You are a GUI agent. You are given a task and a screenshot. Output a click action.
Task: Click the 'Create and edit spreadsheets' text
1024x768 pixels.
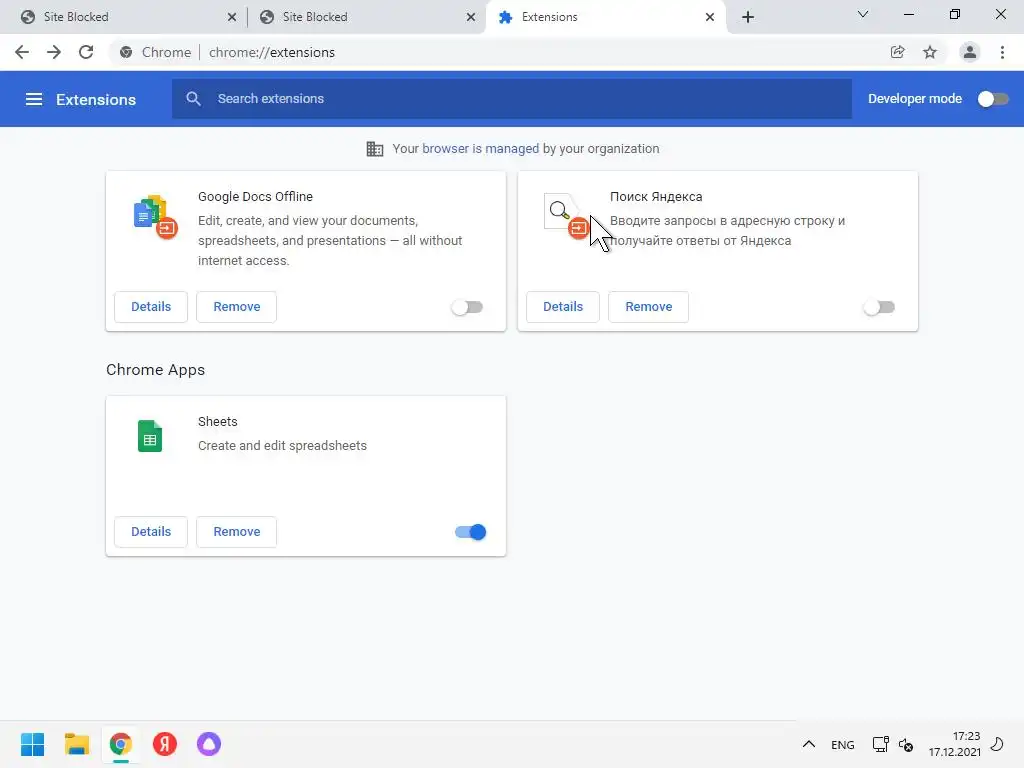tap(282, 445)
